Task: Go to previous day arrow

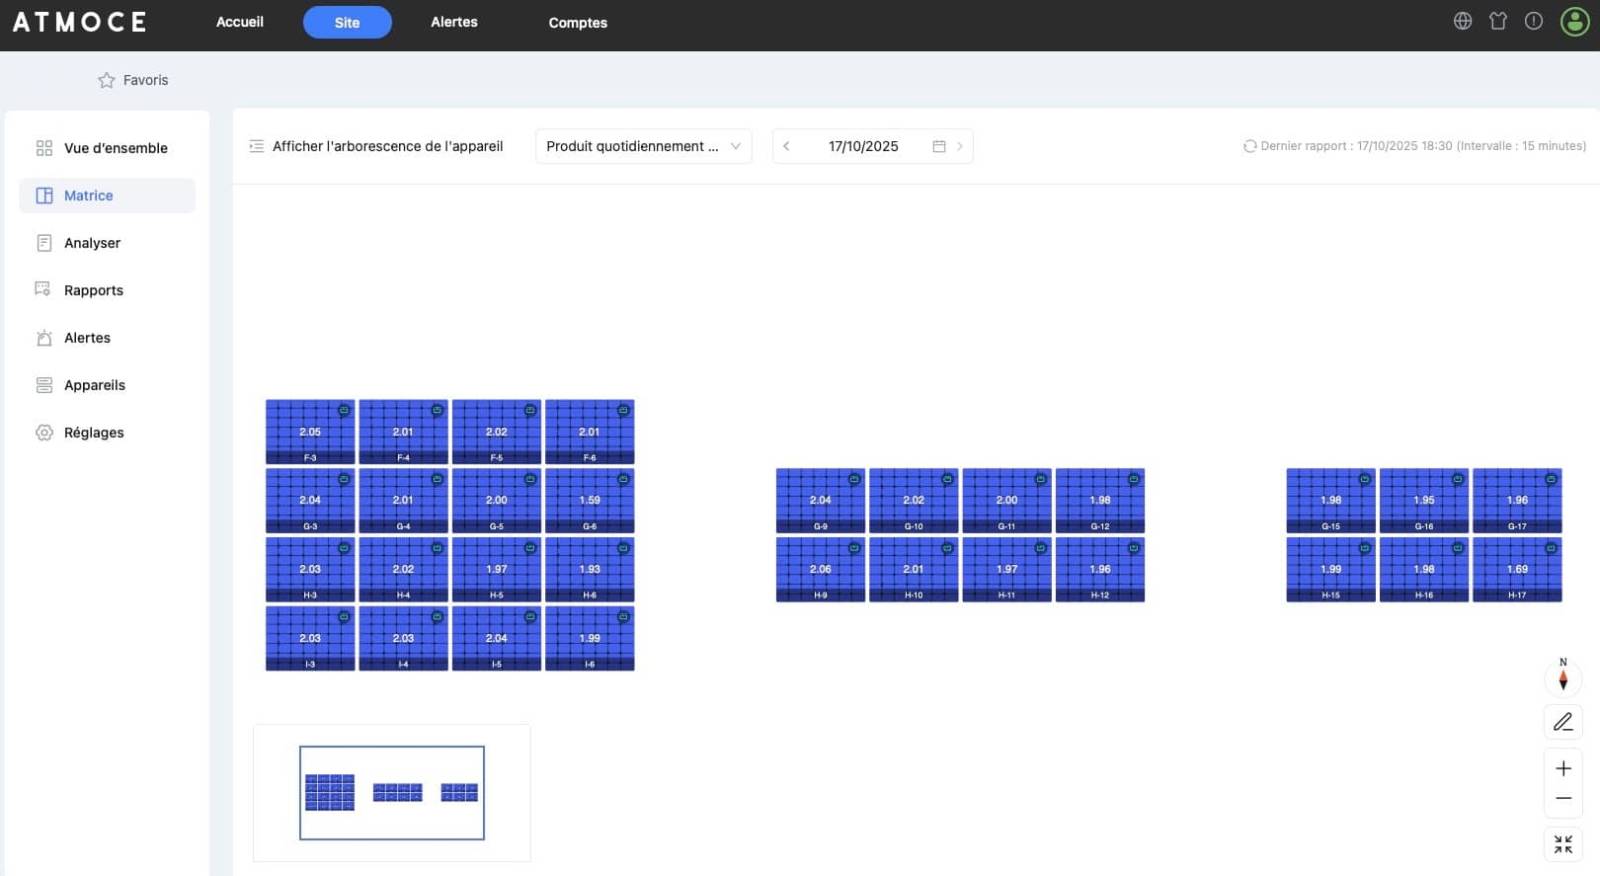Action: (x=787, y=146)
